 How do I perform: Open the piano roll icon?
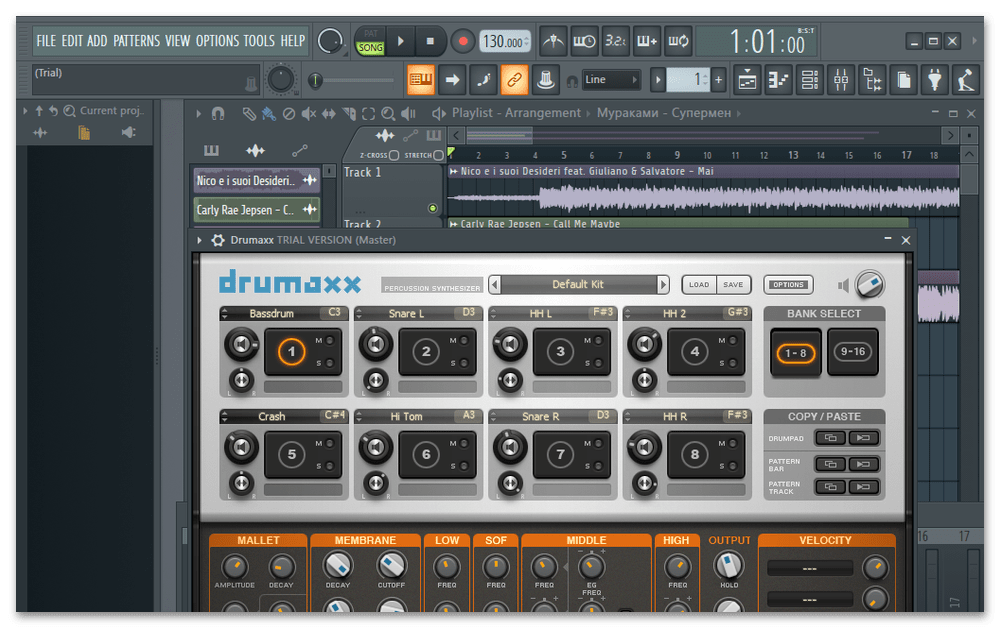point(778,79)
